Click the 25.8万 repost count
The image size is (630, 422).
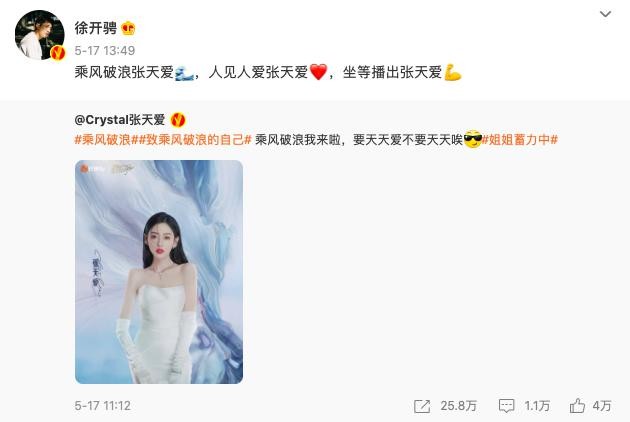[458, 406]
